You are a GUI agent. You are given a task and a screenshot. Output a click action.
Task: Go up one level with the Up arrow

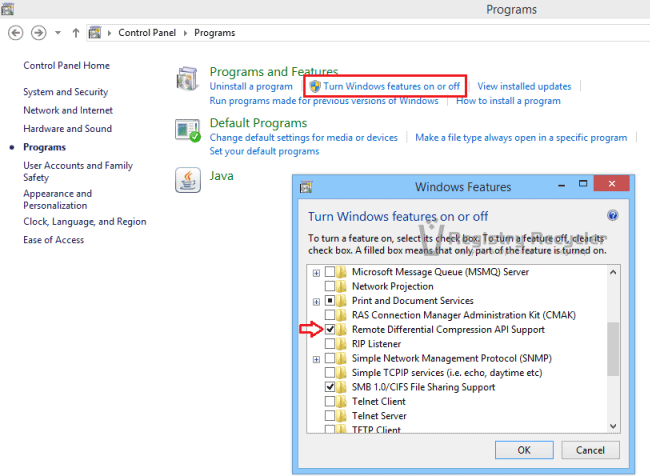[75, 33]
